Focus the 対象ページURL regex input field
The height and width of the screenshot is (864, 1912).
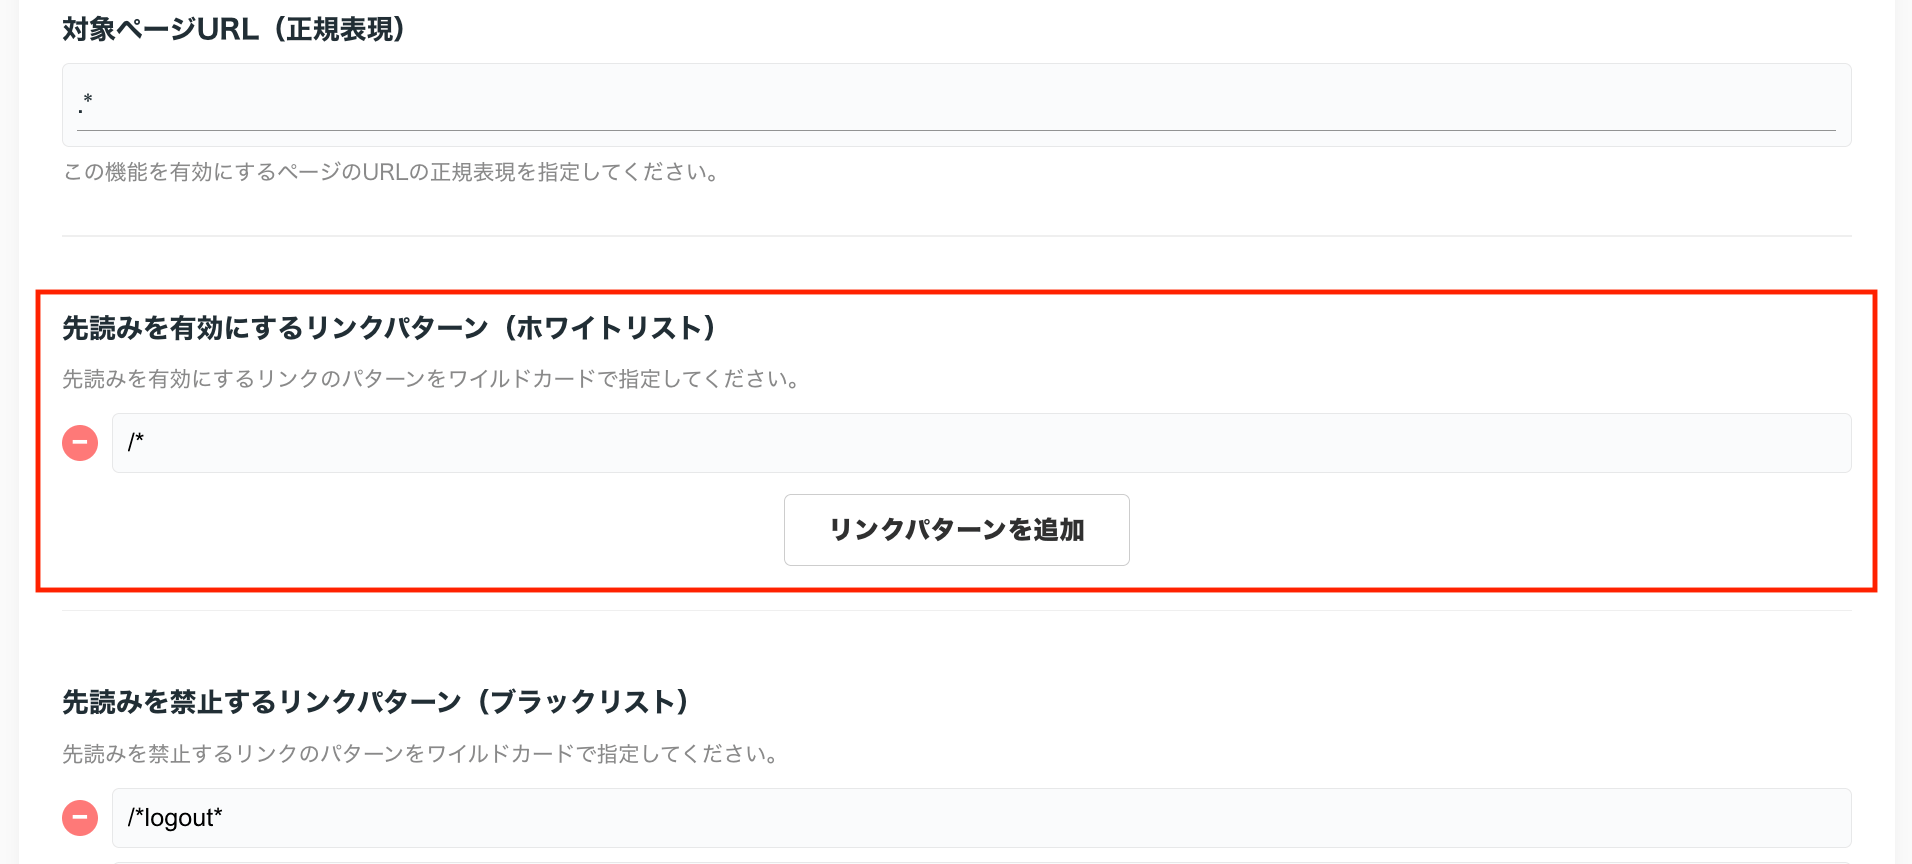956,105
